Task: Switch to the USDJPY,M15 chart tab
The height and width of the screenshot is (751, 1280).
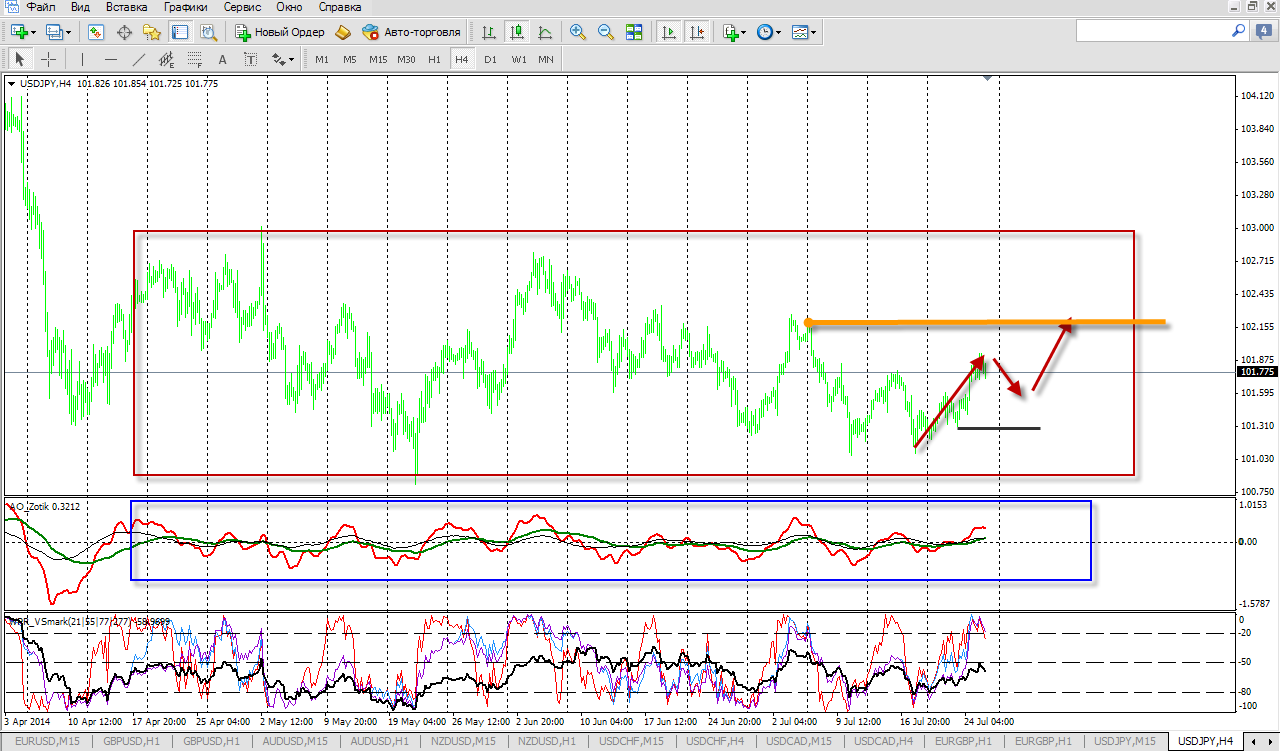Action: (1123, 741)
